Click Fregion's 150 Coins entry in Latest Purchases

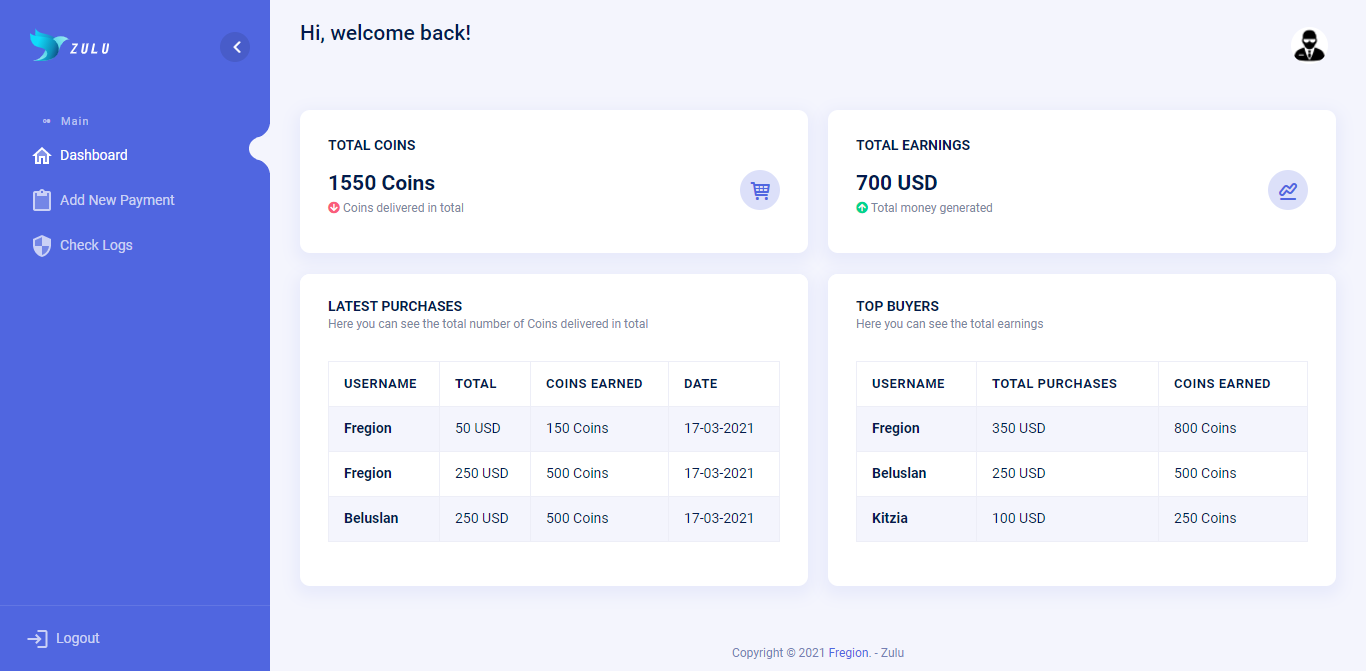pyautogui.click(x=576, y=428)
